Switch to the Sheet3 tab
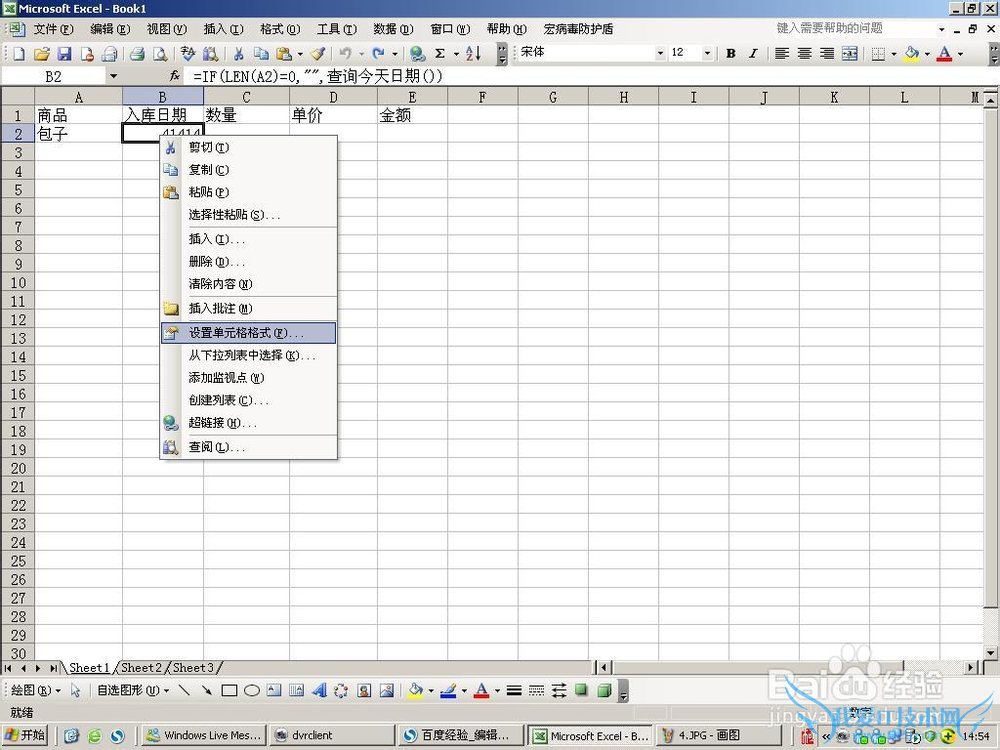 coord(193,667)
